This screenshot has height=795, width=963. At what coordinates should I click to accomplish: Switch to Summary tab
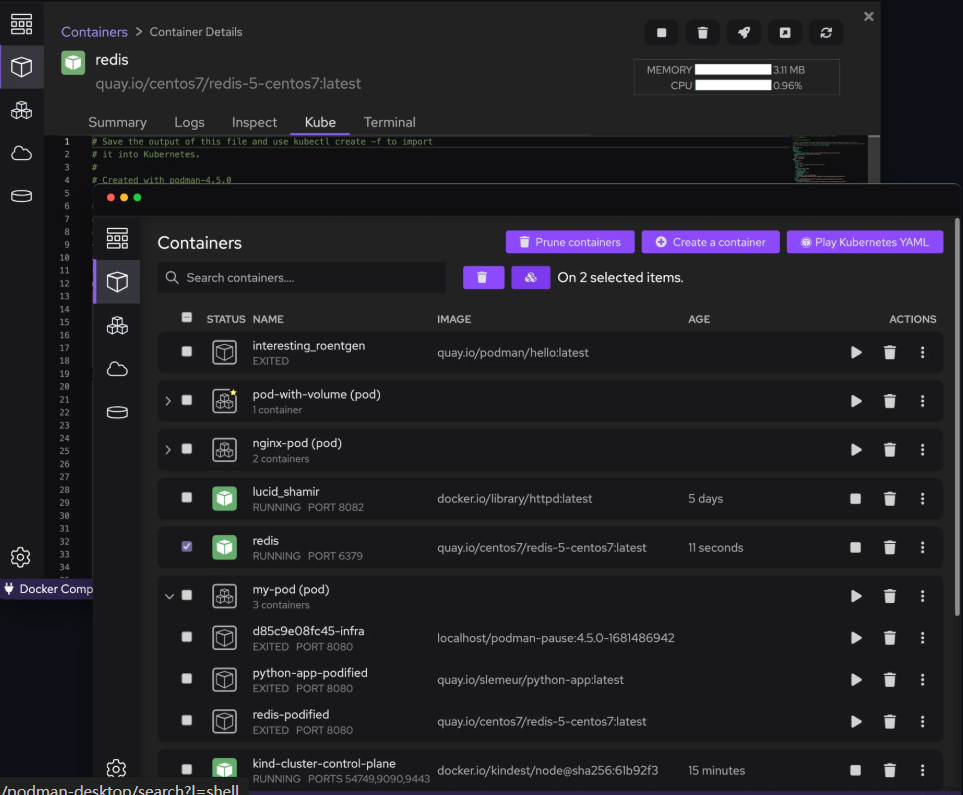(117, 122)
